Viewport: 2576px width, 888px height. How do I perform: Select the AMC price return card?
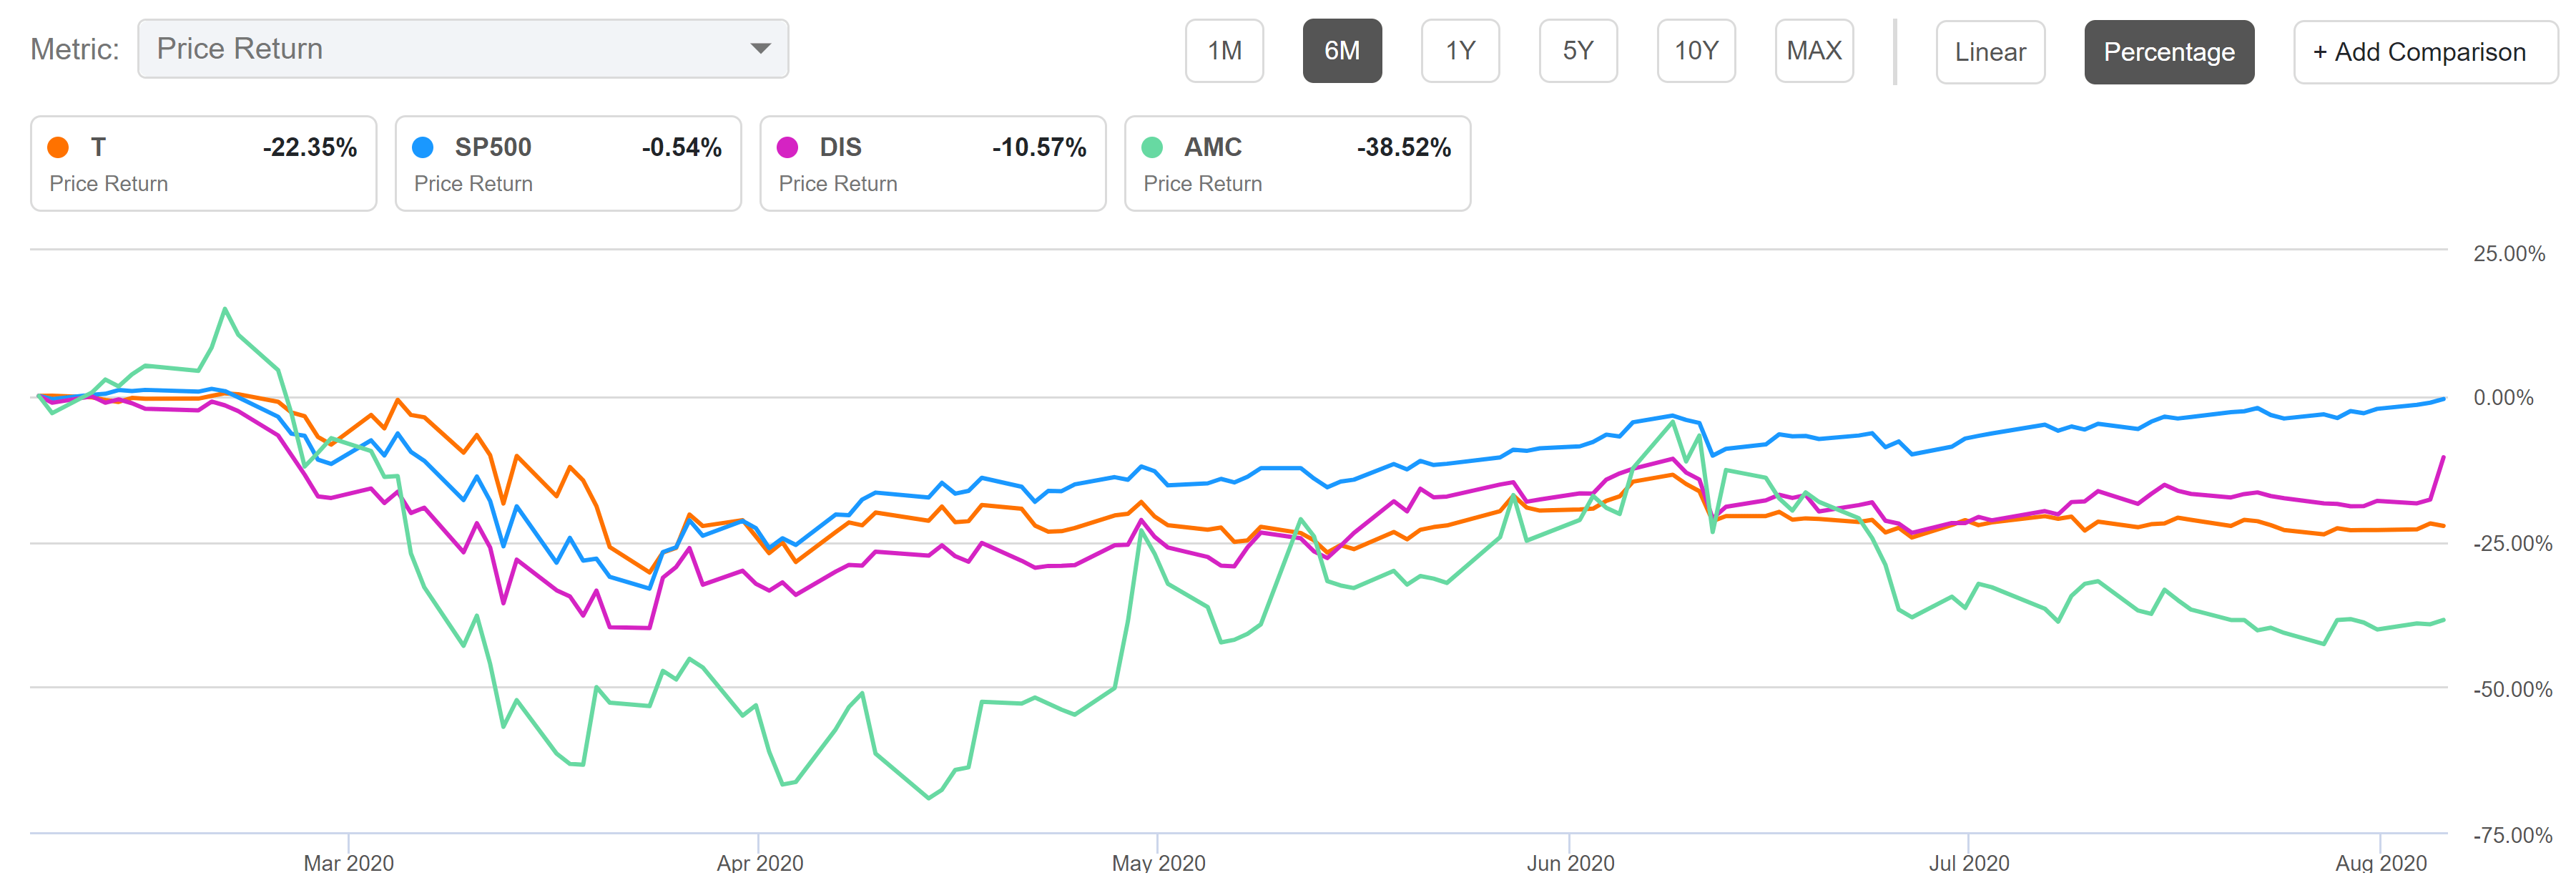(x=1297, y=164)
